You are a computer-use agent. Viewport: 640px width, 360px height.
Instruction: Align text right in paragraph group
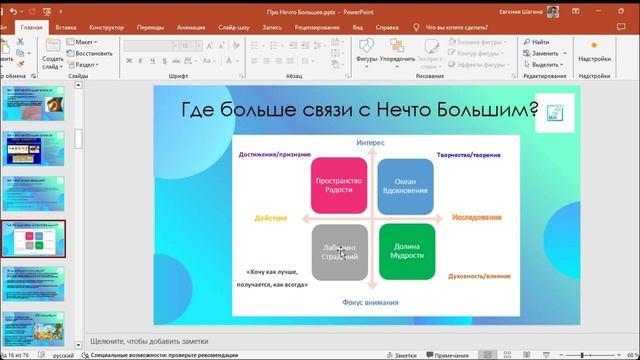278,61
